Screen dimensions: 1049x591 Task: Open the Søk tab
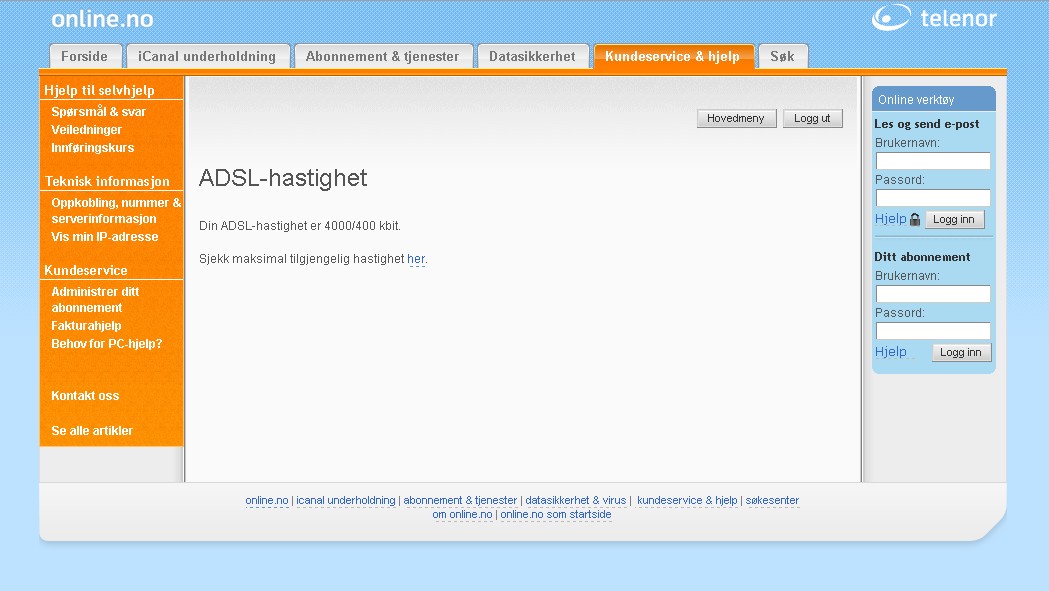point(783,56)
